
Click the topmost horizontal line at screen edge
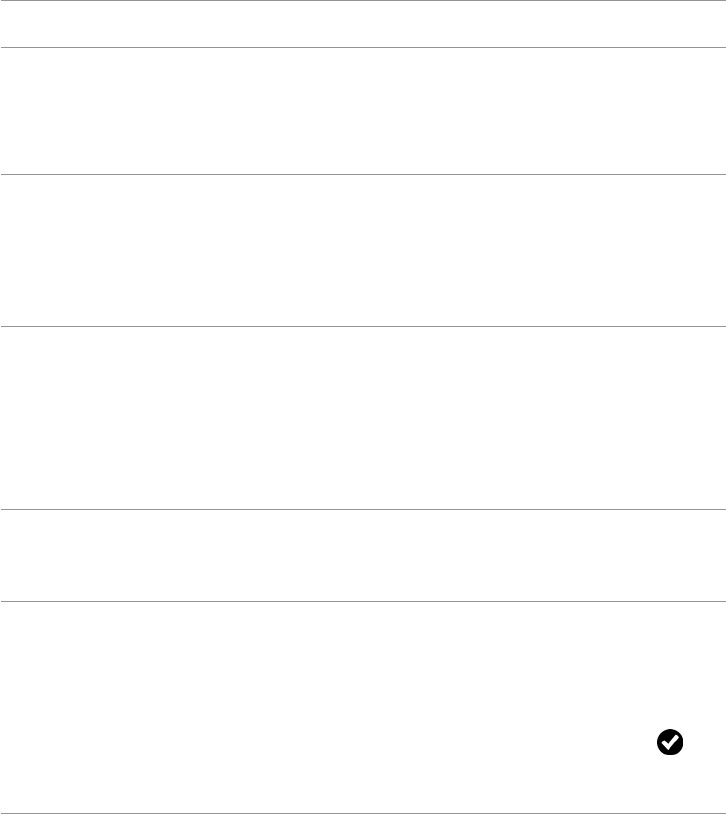tap(362, 1)
